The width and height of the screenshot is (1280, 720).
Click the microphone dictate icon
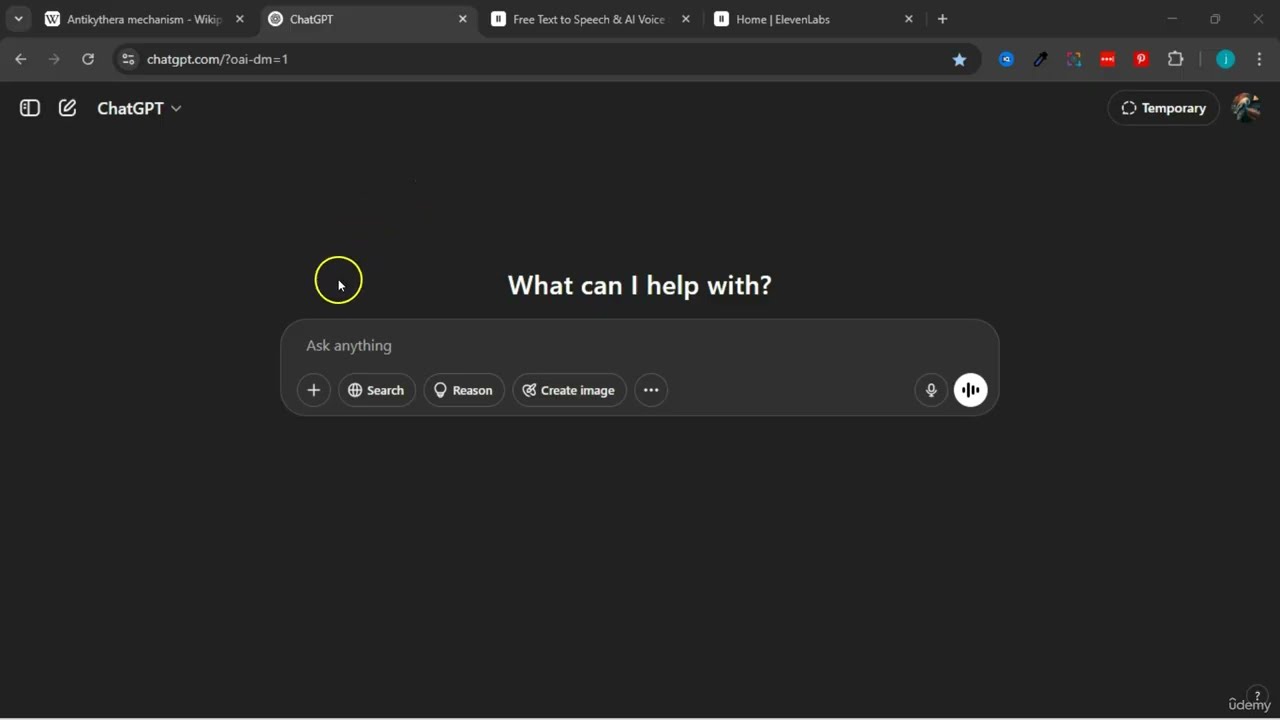[931, 390]
